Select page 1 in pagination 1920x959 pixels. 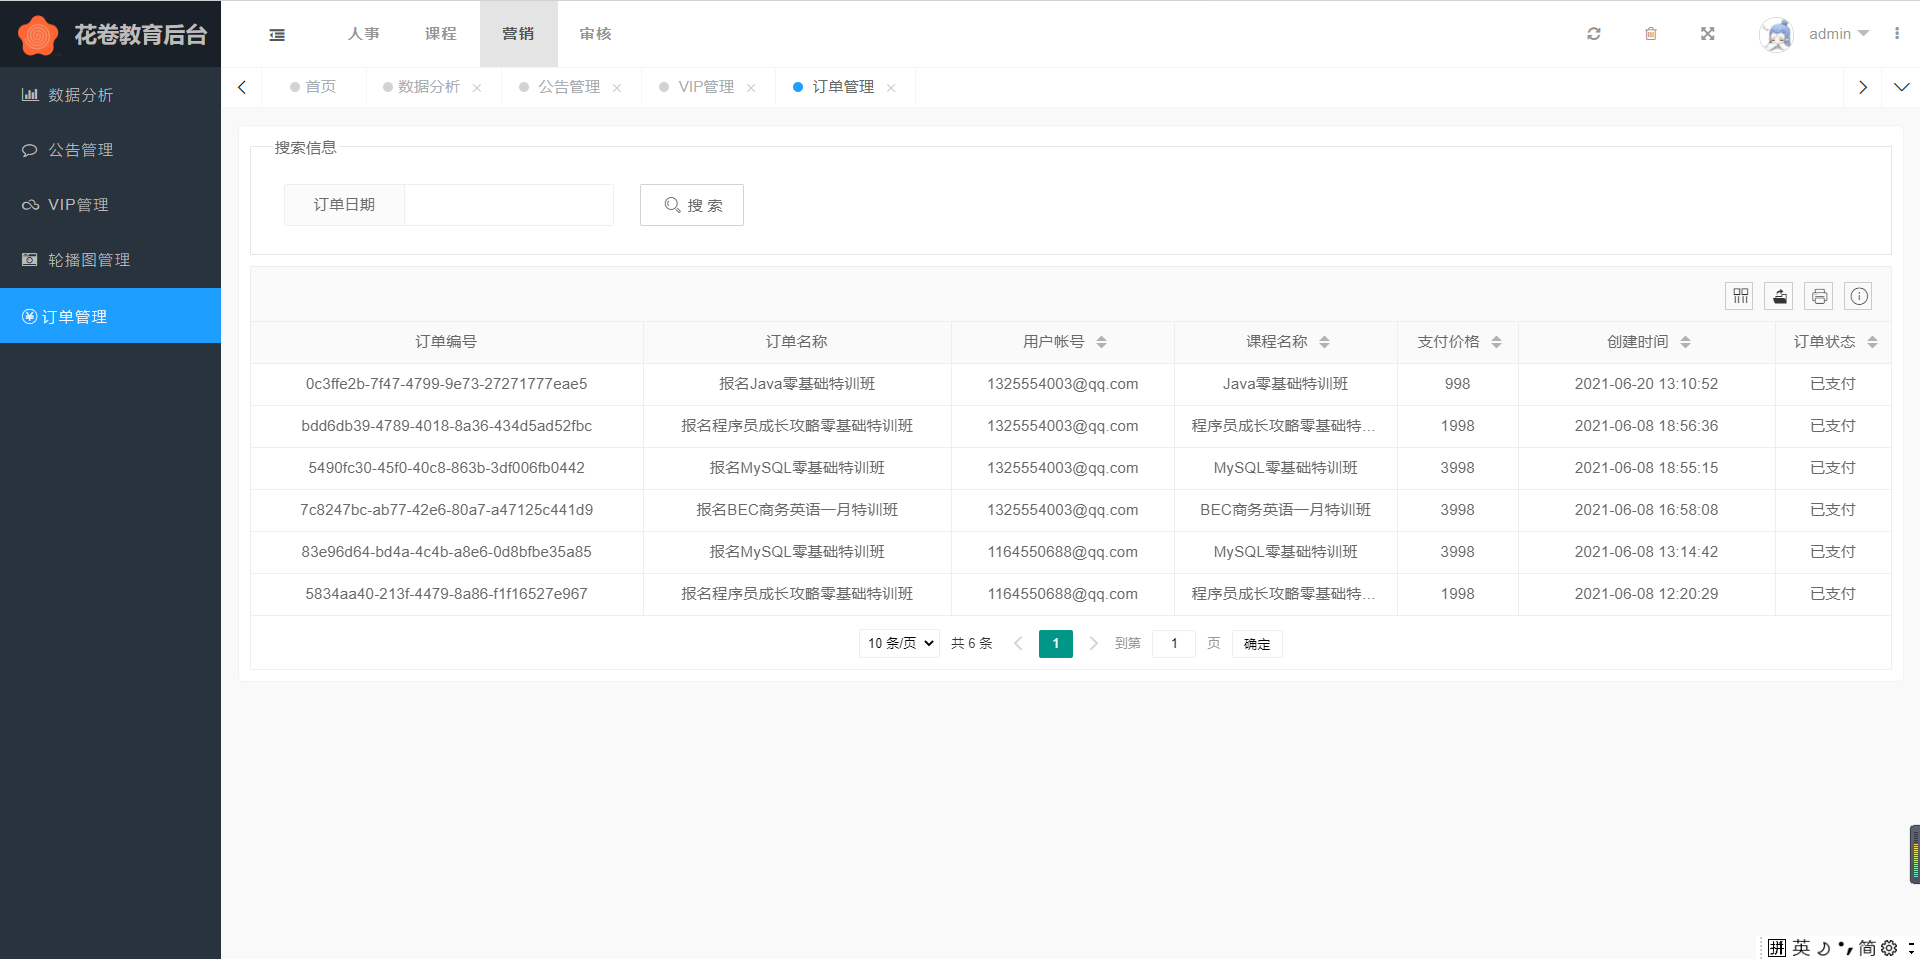1056,644
